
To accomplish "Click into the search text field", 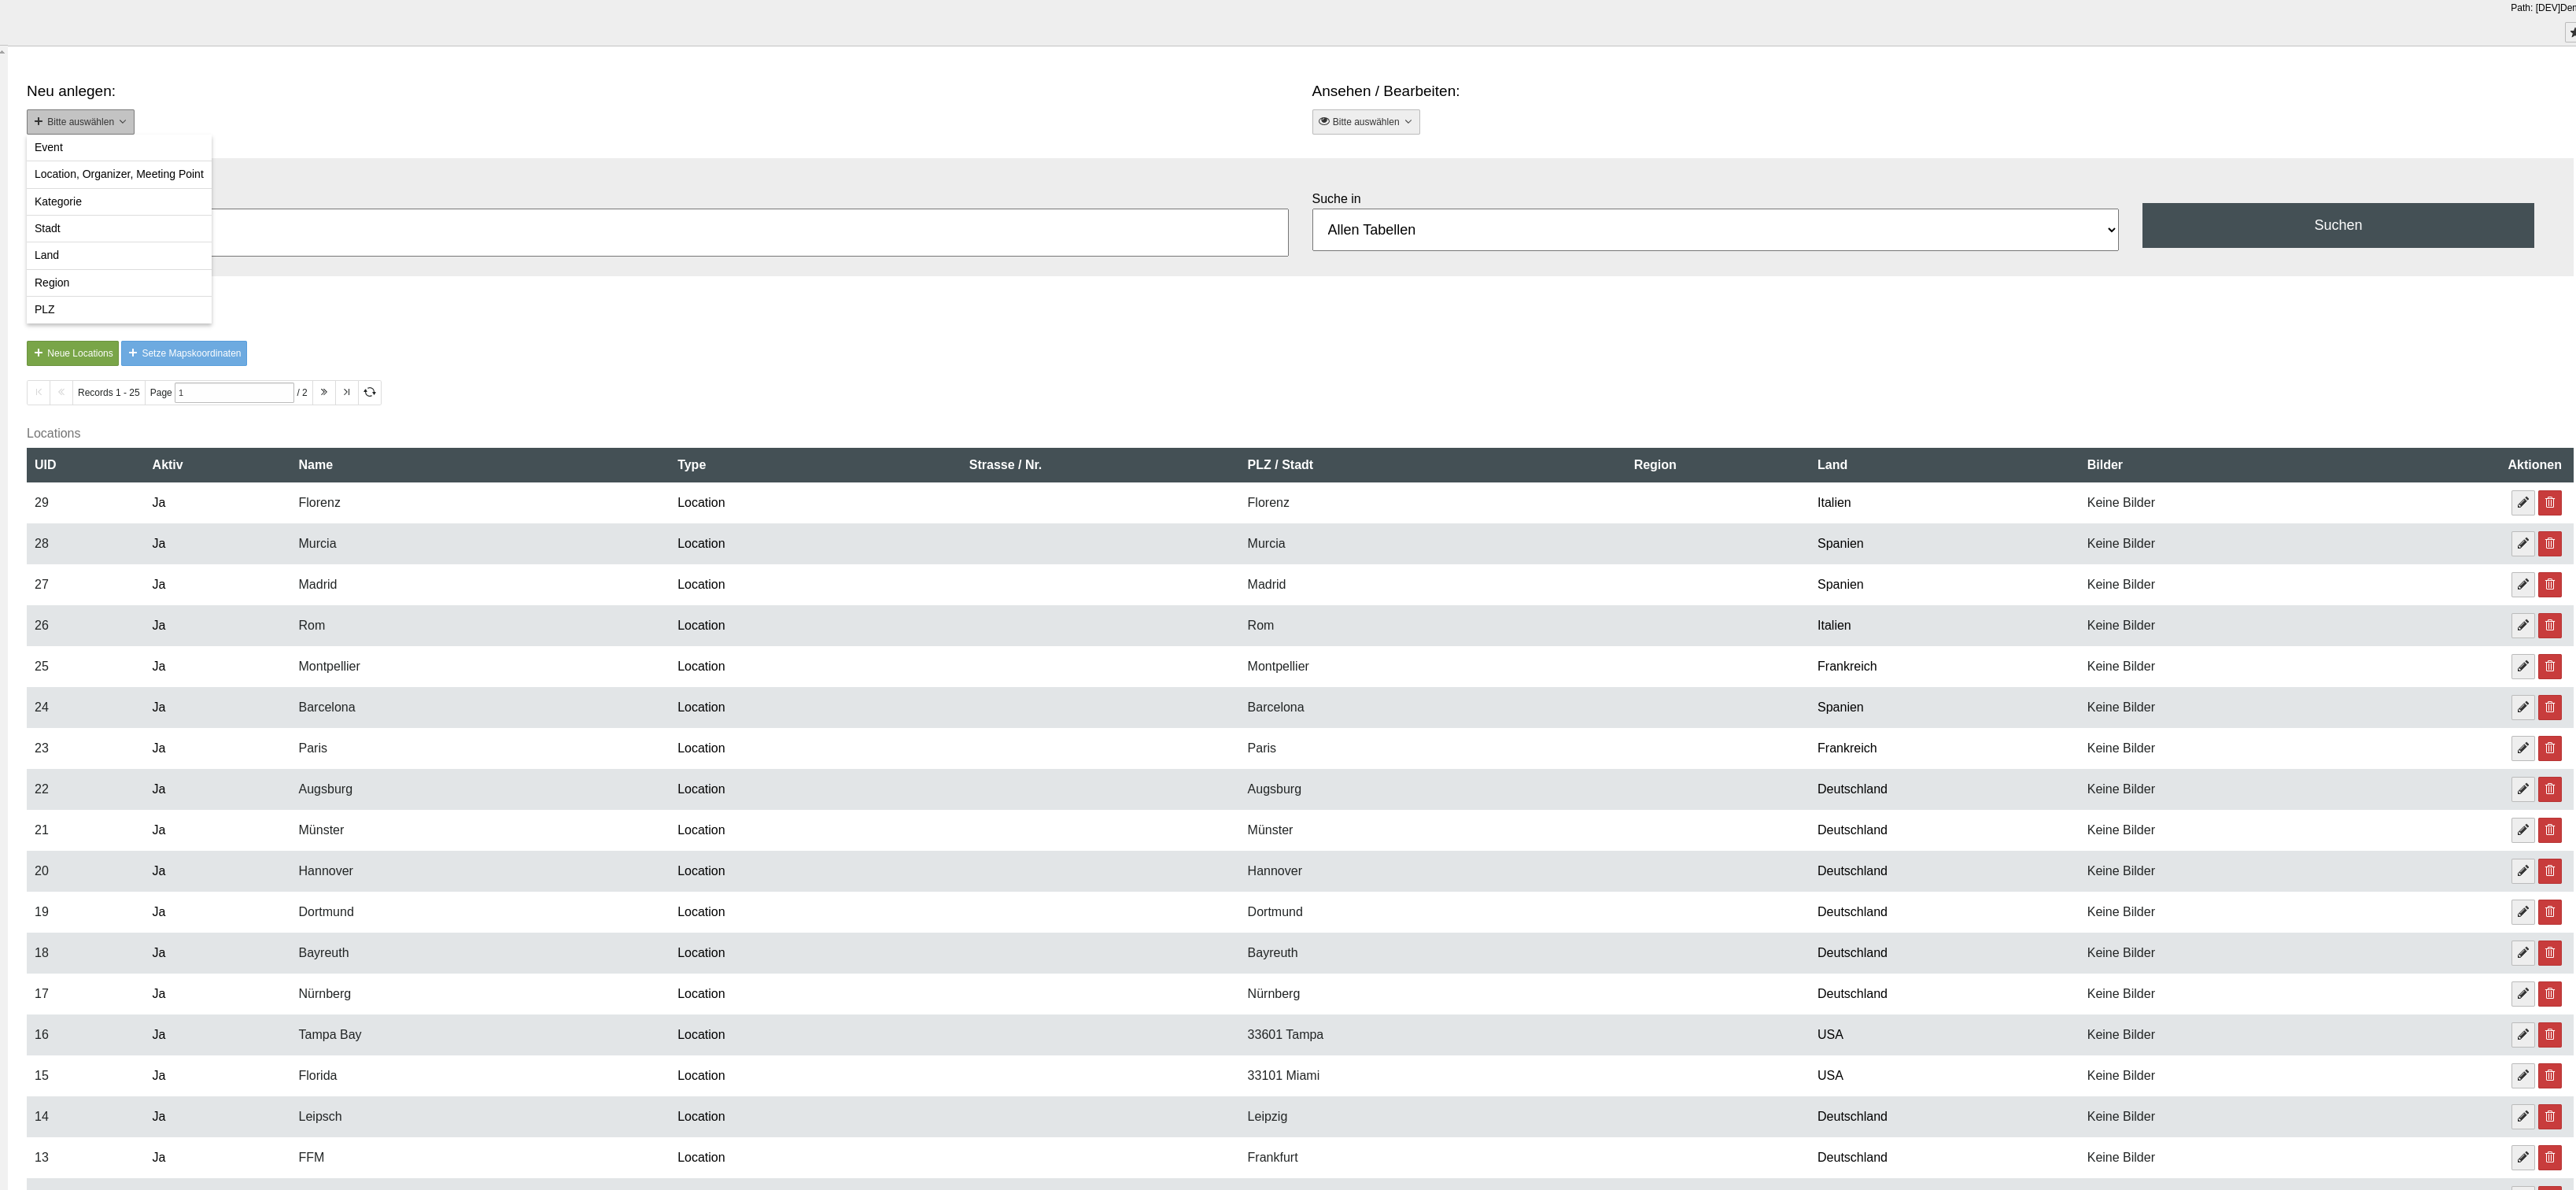I will [x=749, y=233].
